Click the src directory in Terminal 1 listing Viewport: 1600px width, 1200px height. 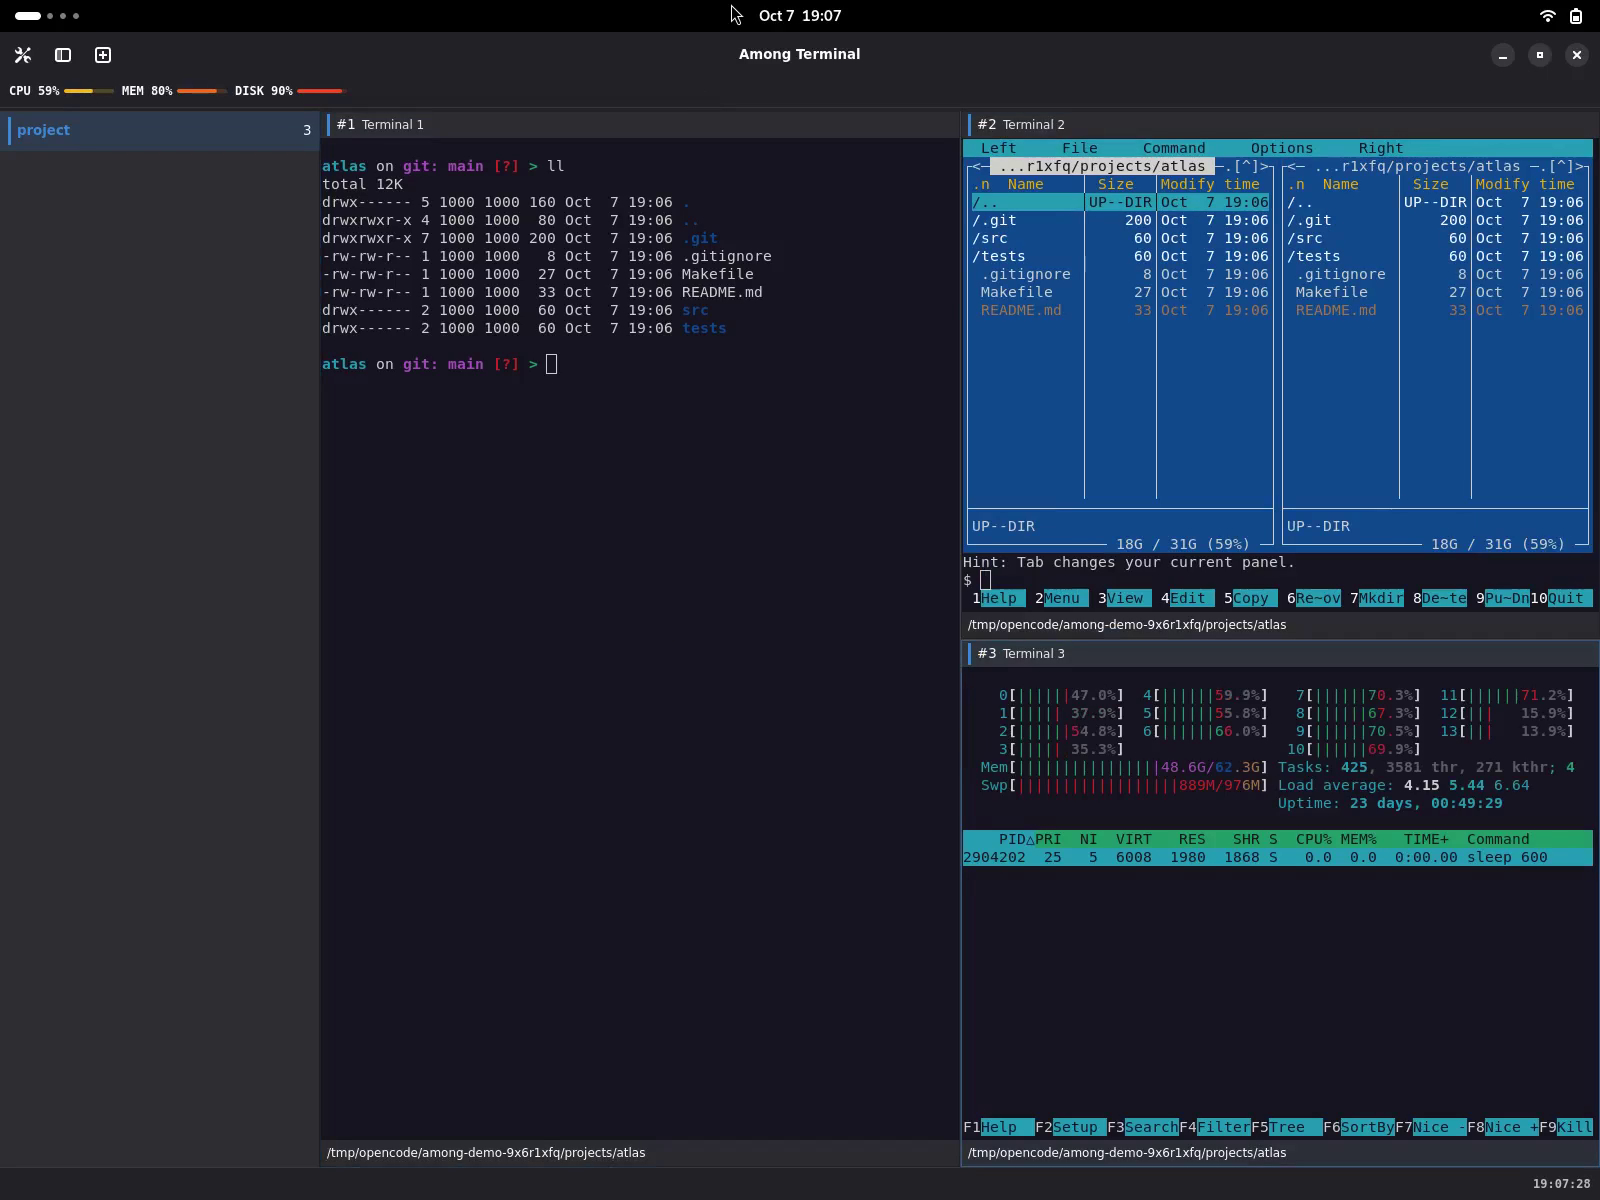tap(695, 310)
